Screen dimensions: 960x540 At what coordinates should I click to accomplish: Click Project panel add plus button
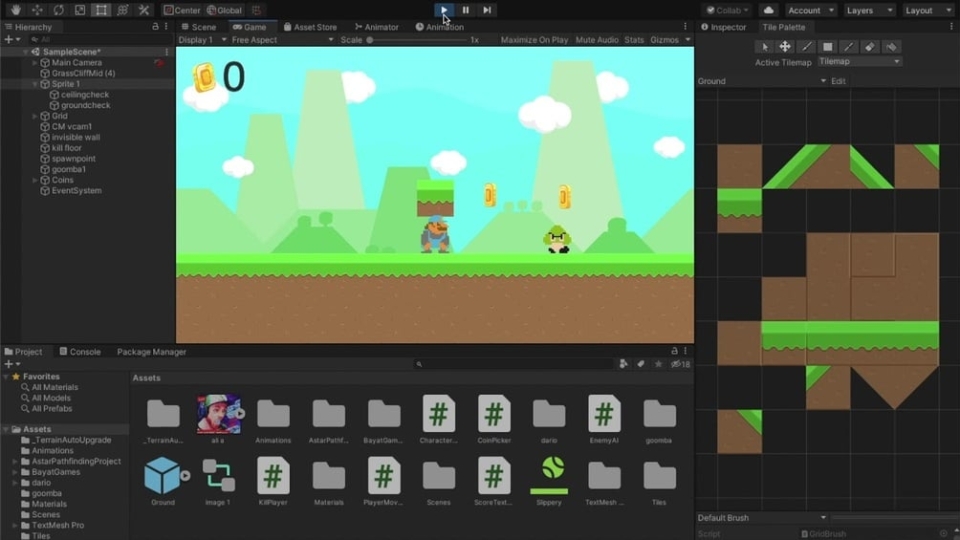(x=12, y=364)
